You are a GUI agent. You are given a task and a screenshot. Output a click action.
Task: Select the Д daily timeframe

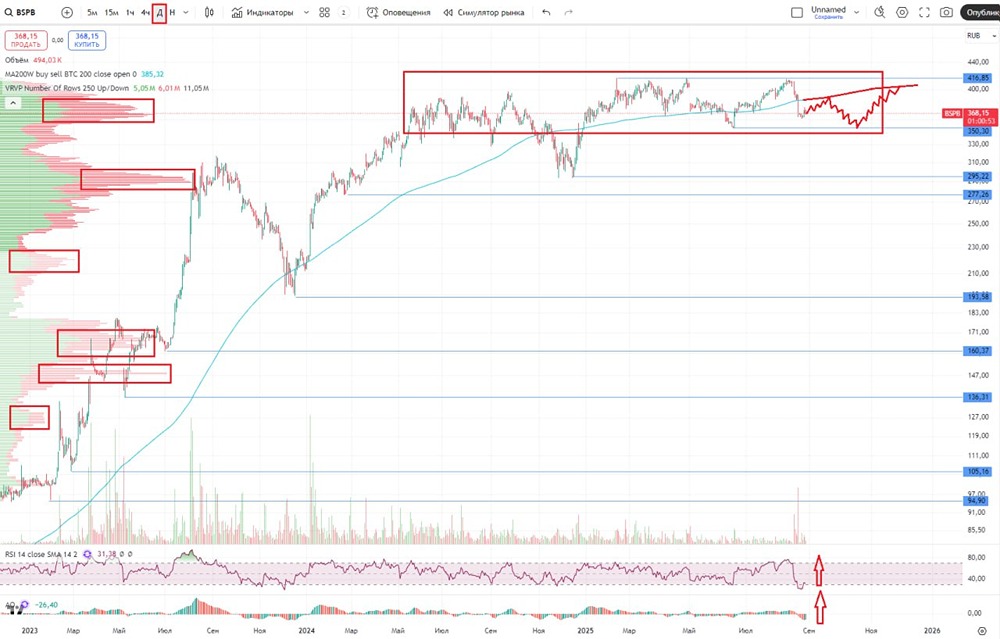pyautogui.click(x=159, y=12)
